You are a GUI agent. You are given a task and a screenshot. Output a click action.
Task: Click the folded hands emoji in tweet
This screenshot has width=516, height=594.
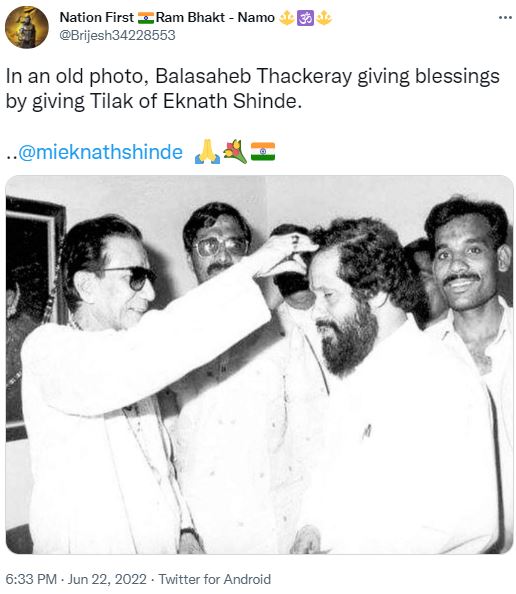[x=207, y=152]
